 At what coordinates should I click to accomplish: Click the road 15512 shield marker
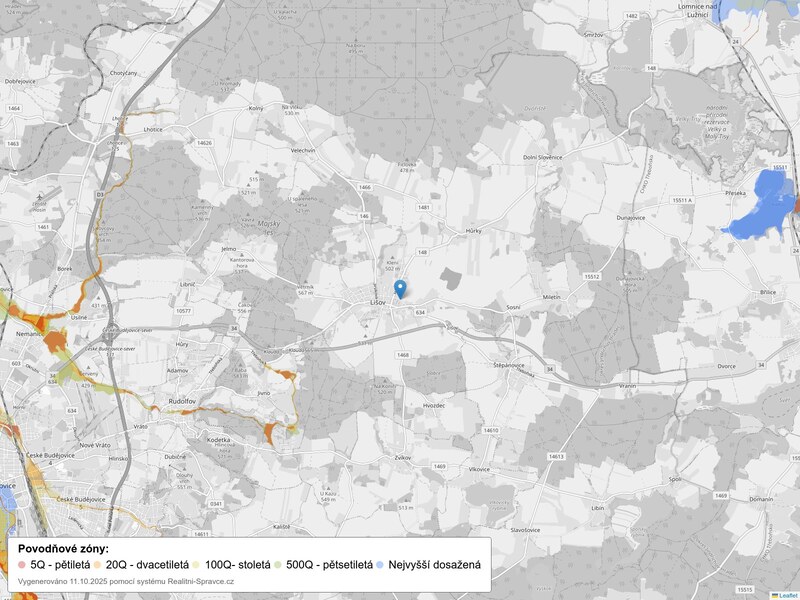coord(591,276)
